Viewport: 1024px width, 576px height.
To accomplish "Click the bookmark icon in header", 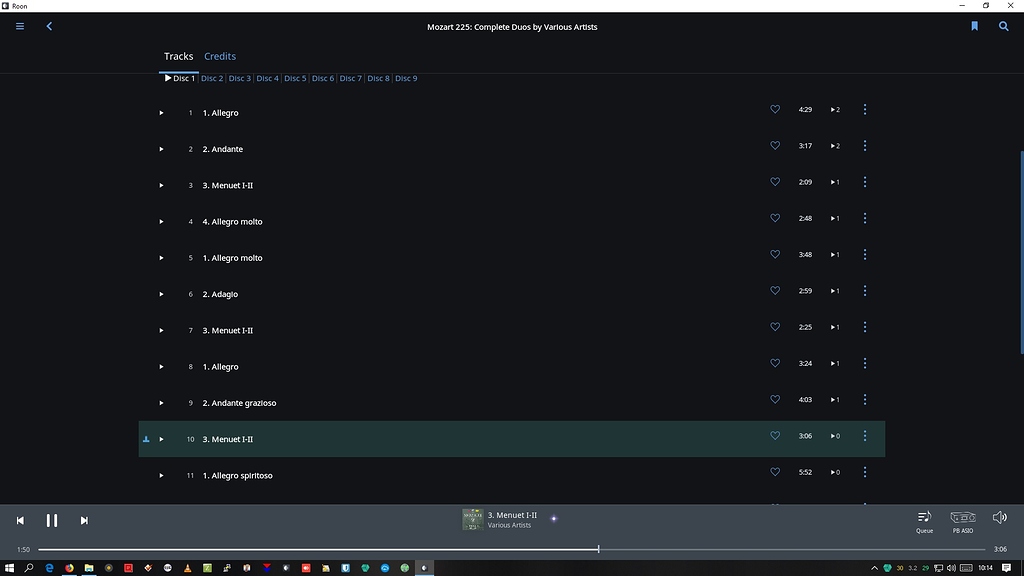I will (x=974, y=27).
